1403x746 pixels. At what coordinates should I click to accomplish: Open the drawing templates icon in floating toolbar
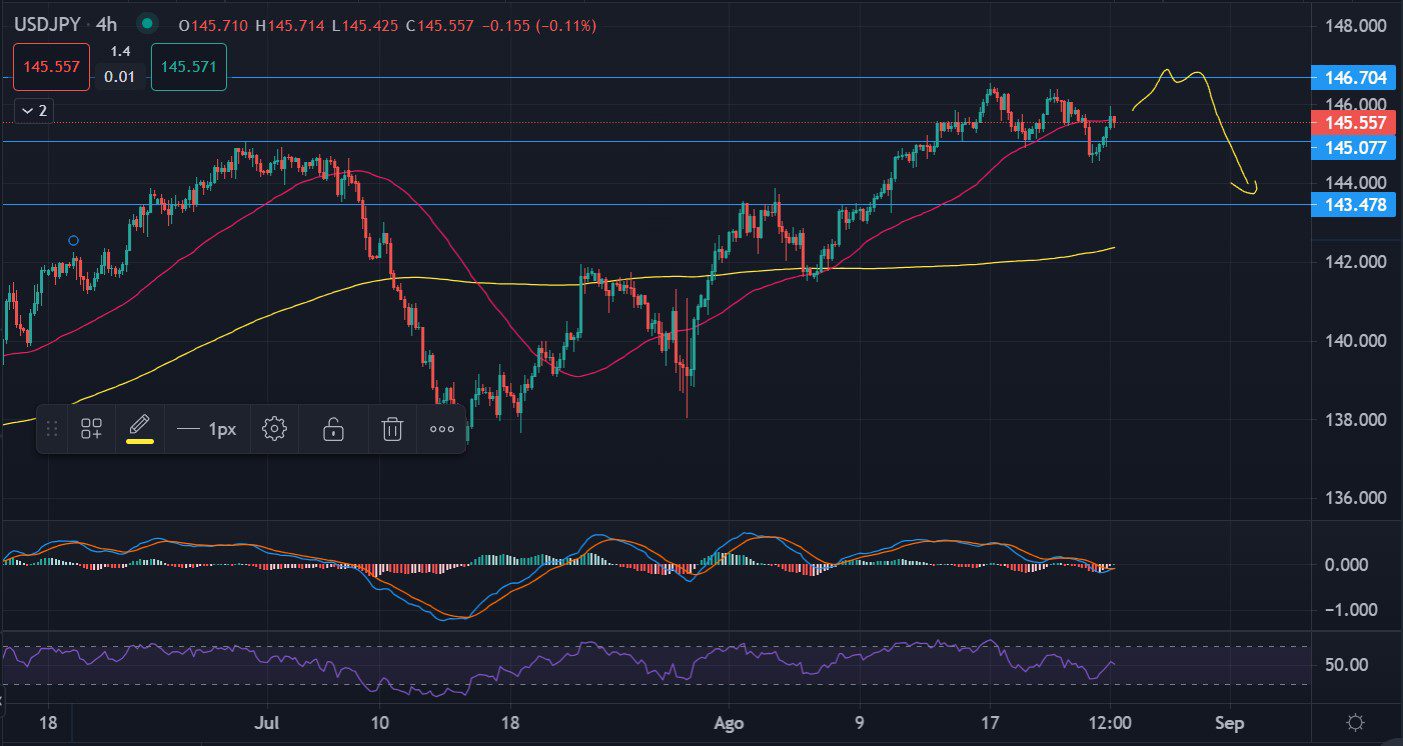[91, 429]
